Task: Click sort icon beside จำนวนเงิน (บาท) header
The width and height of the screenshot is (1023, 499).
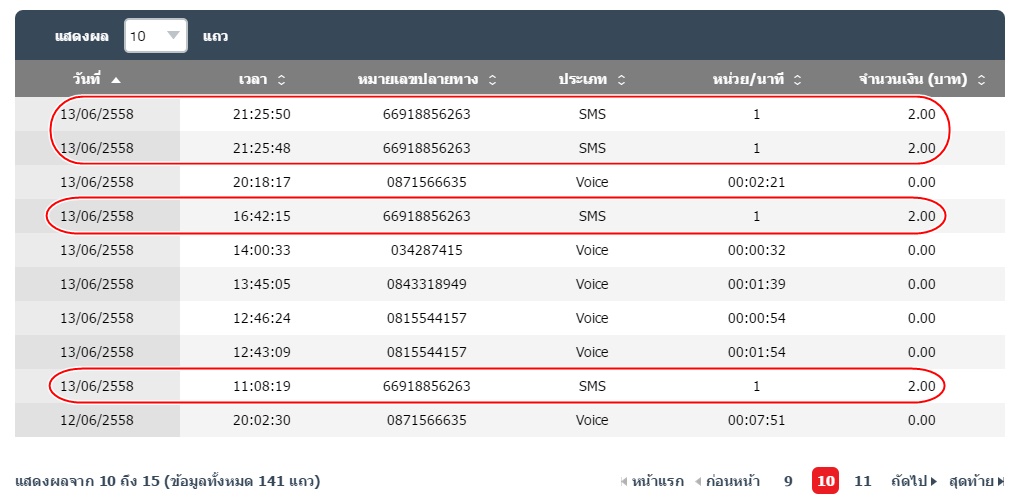Action: [x=981, y=79]
